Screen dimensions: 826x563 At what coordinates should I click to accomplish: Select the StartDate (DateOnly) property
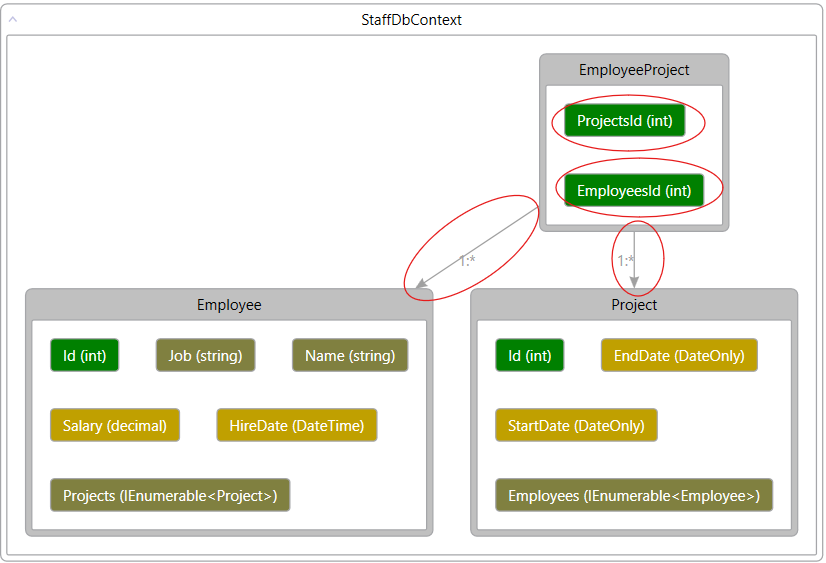[x=576, y=425]
